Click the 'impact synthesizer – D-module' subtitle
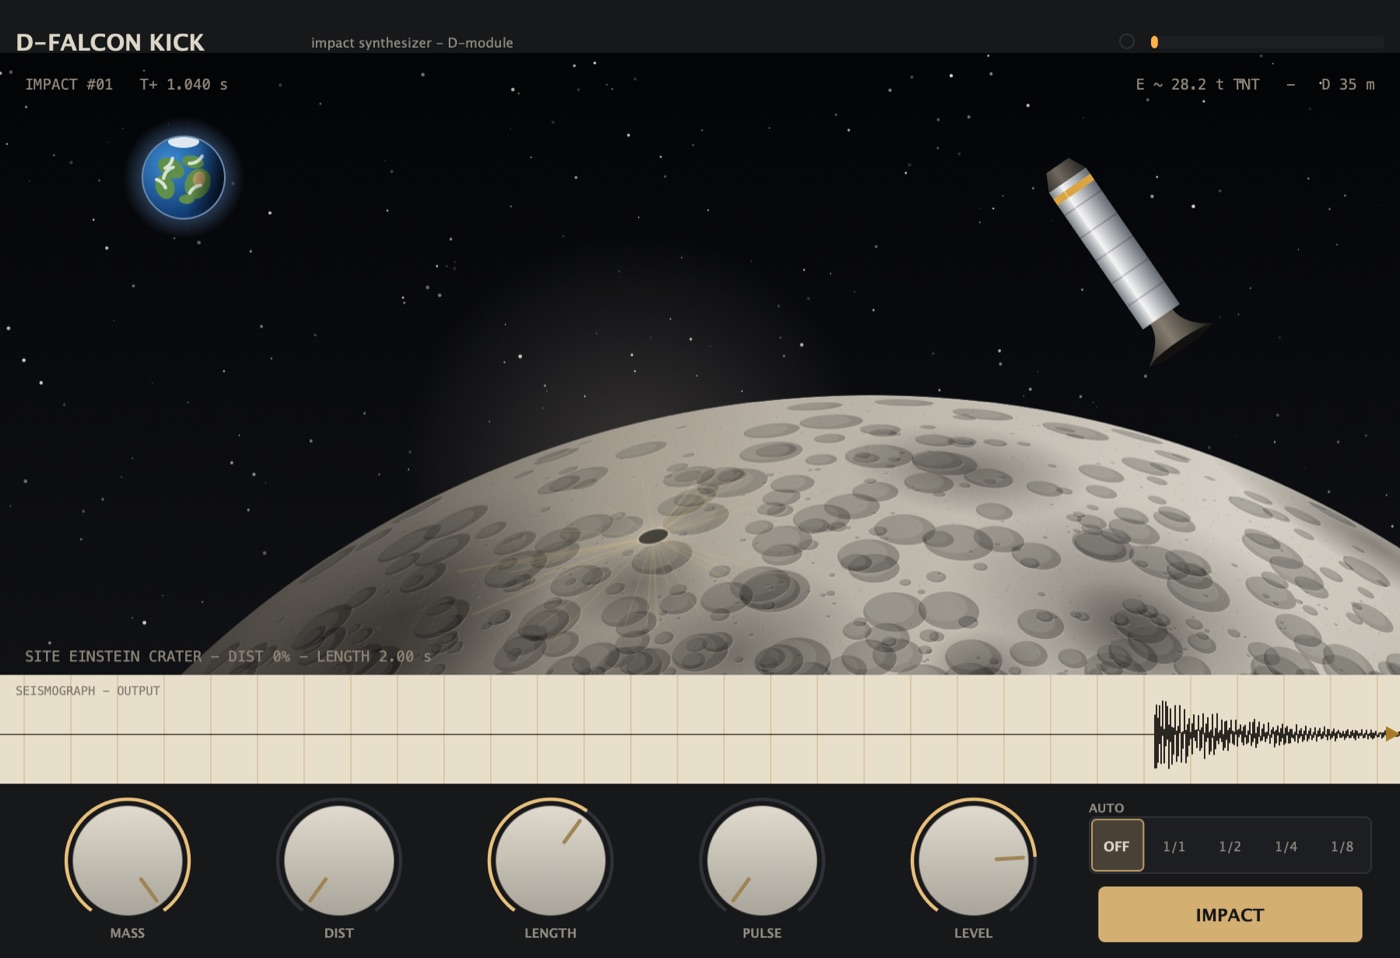1400x958 pixels. click(412, 43)
